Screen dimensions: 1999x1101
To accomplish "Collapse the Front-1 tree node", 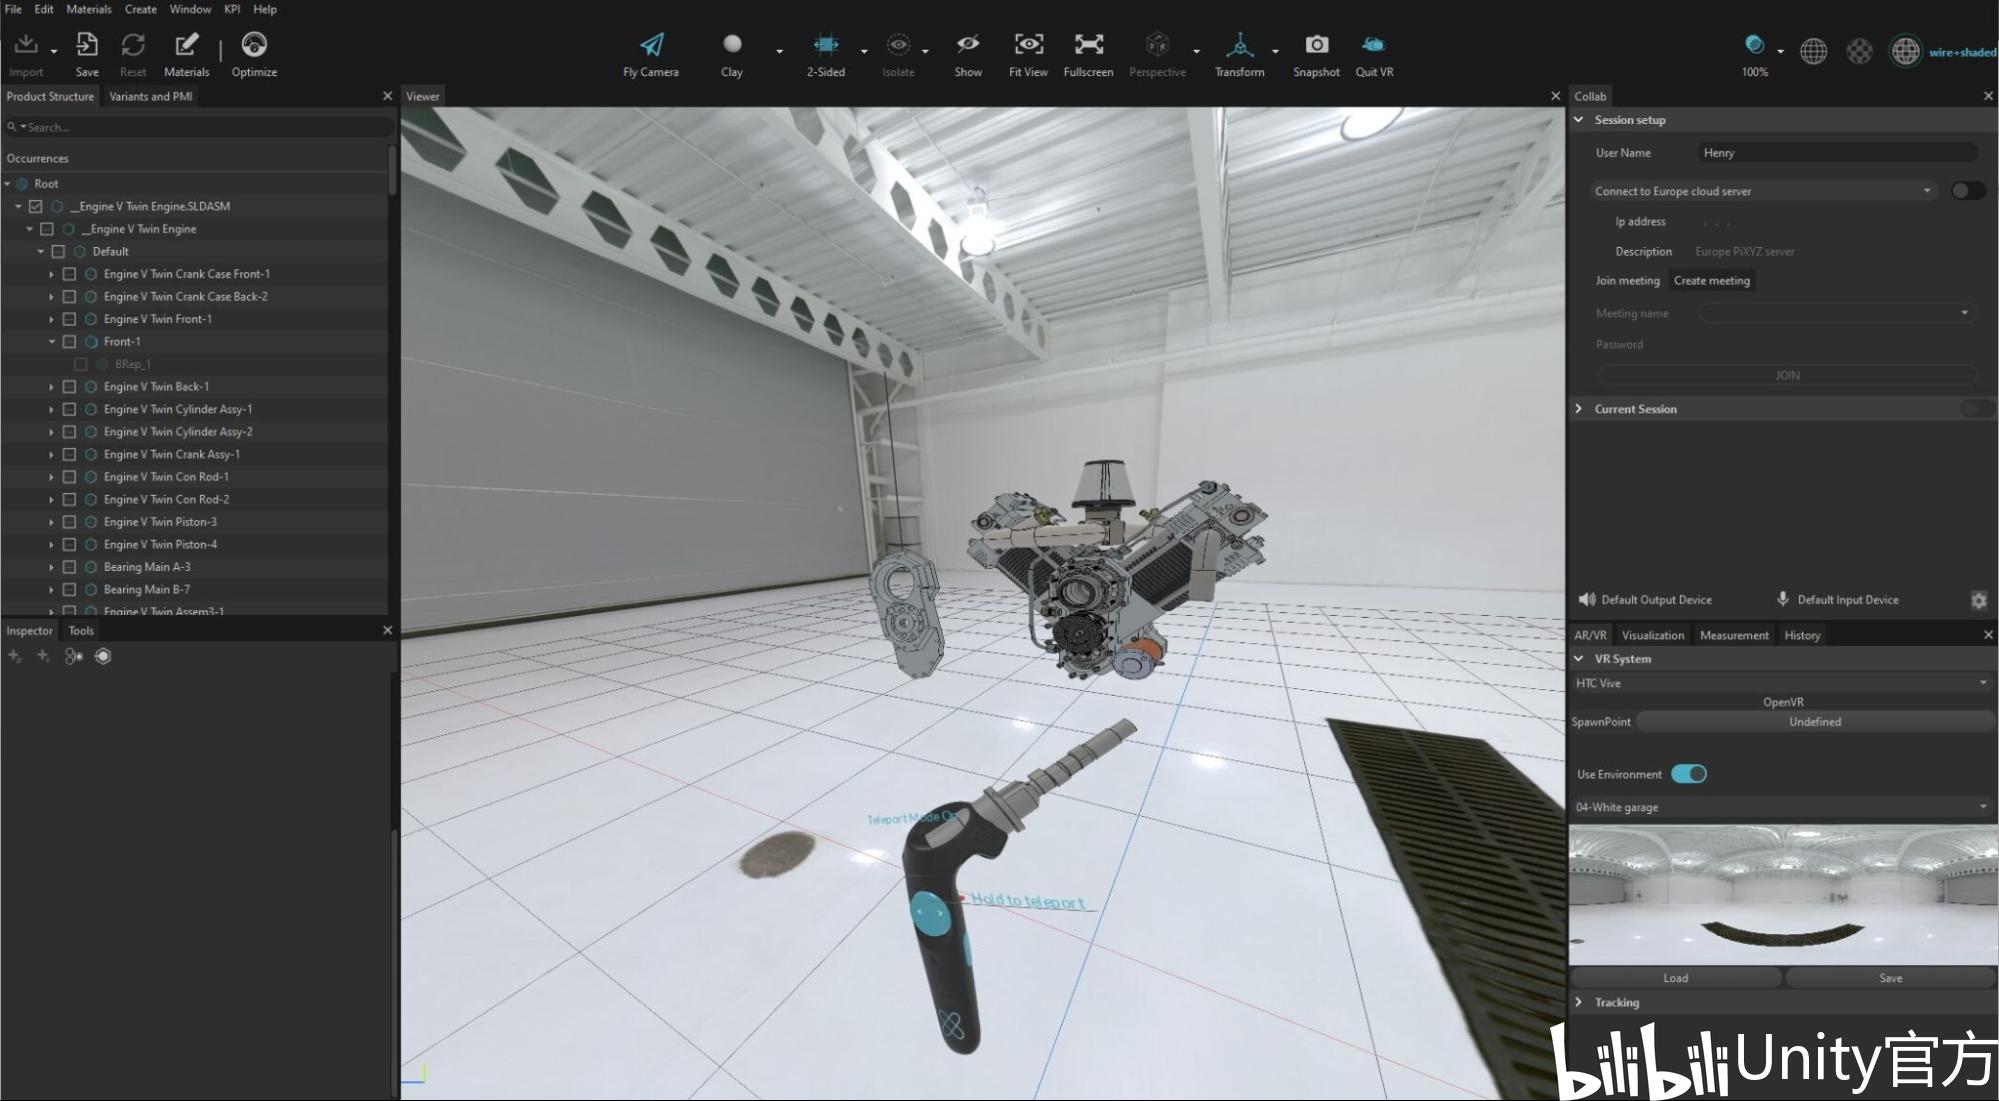I will pos(51,342).
